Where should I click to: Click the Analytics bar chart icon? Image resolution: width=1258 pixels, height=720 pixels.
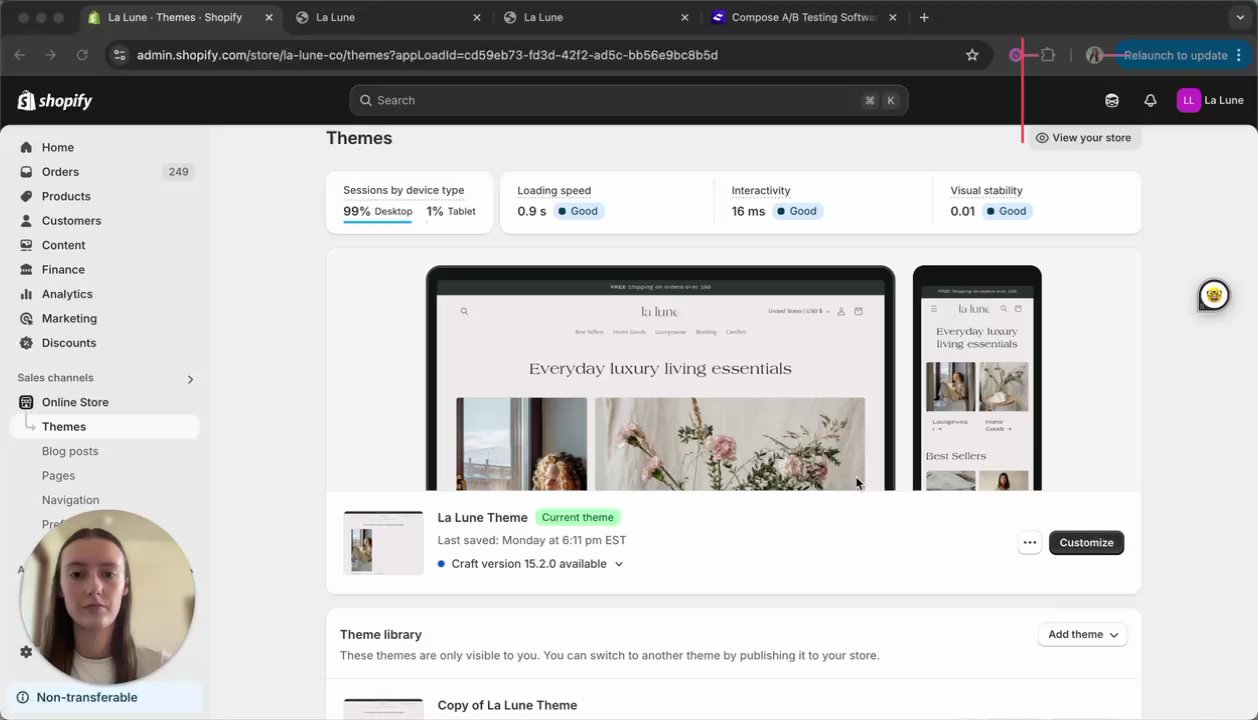(26, 294)
